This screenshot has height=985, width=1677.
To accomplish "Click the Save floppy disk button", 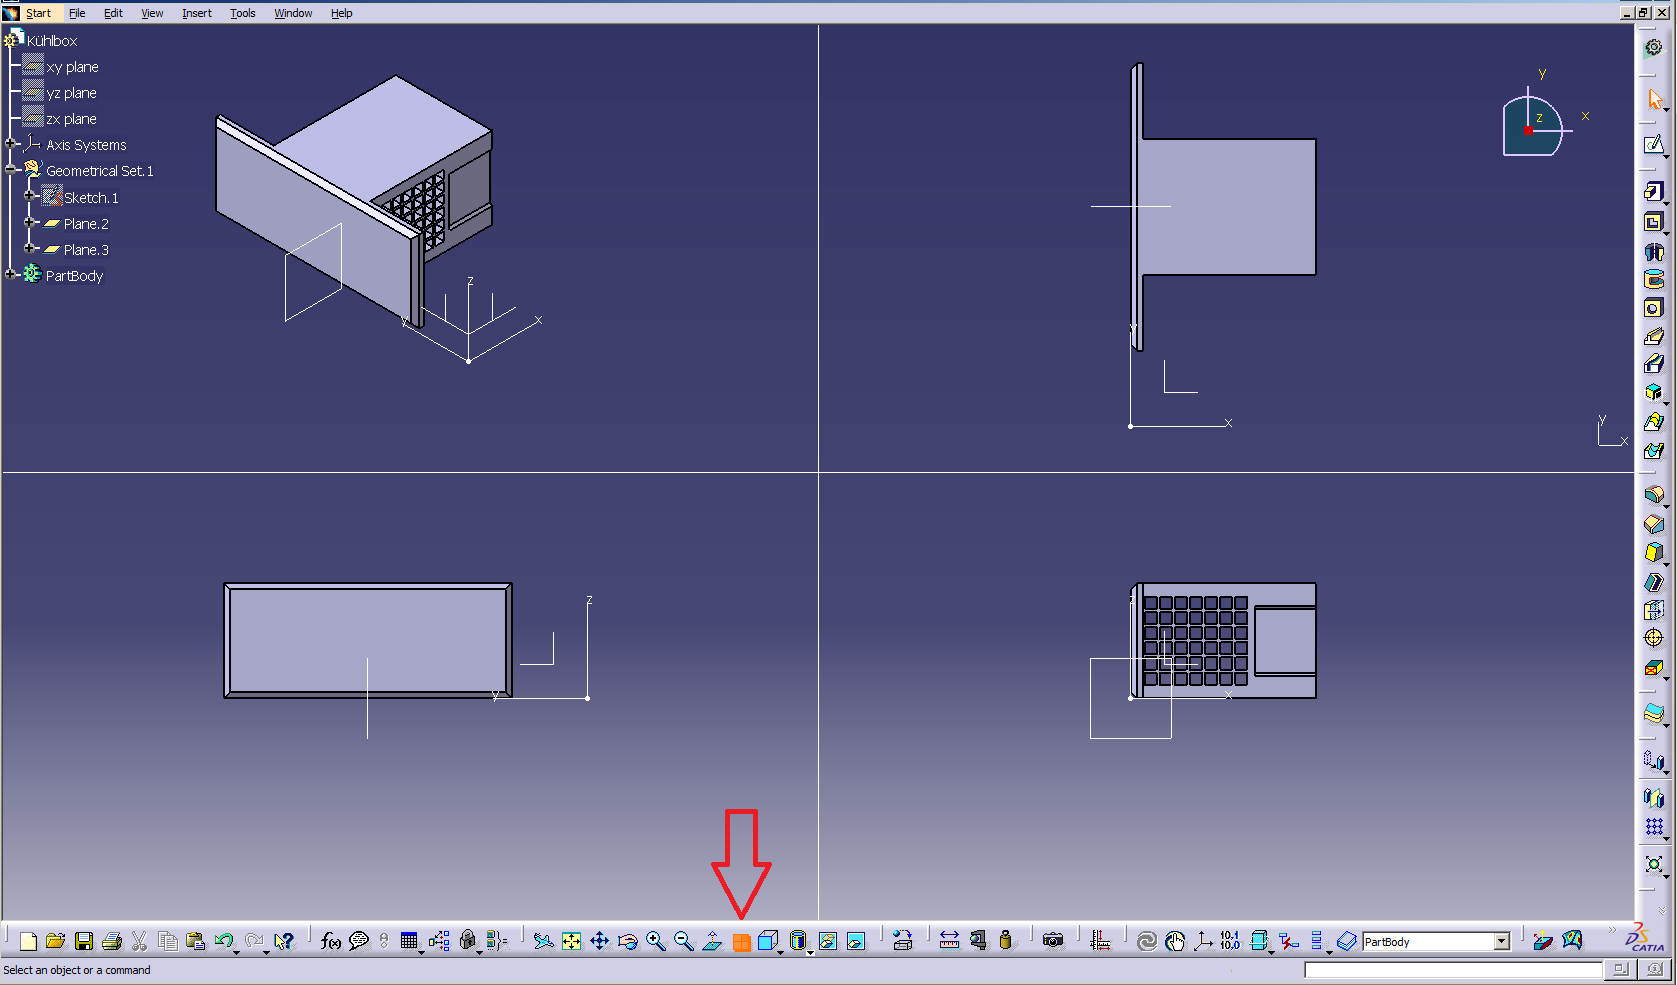I will click(x=84, y=941).
